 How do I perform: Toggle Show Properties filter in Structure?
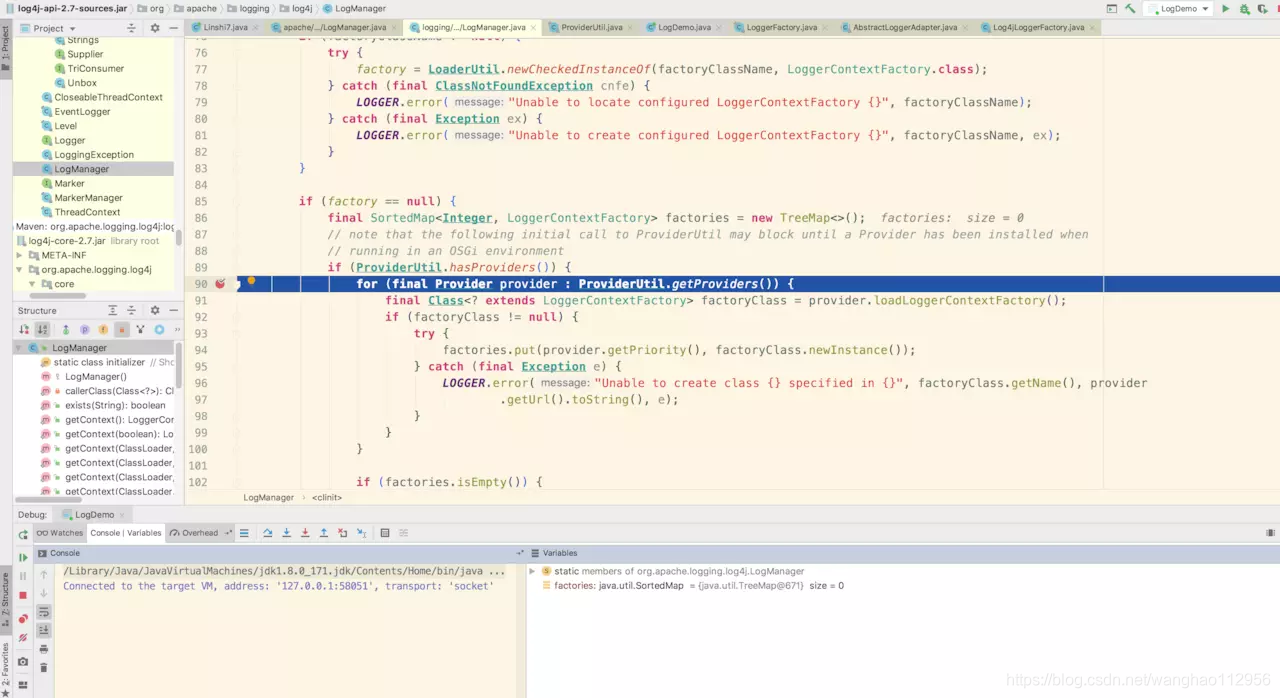point(84,329)
